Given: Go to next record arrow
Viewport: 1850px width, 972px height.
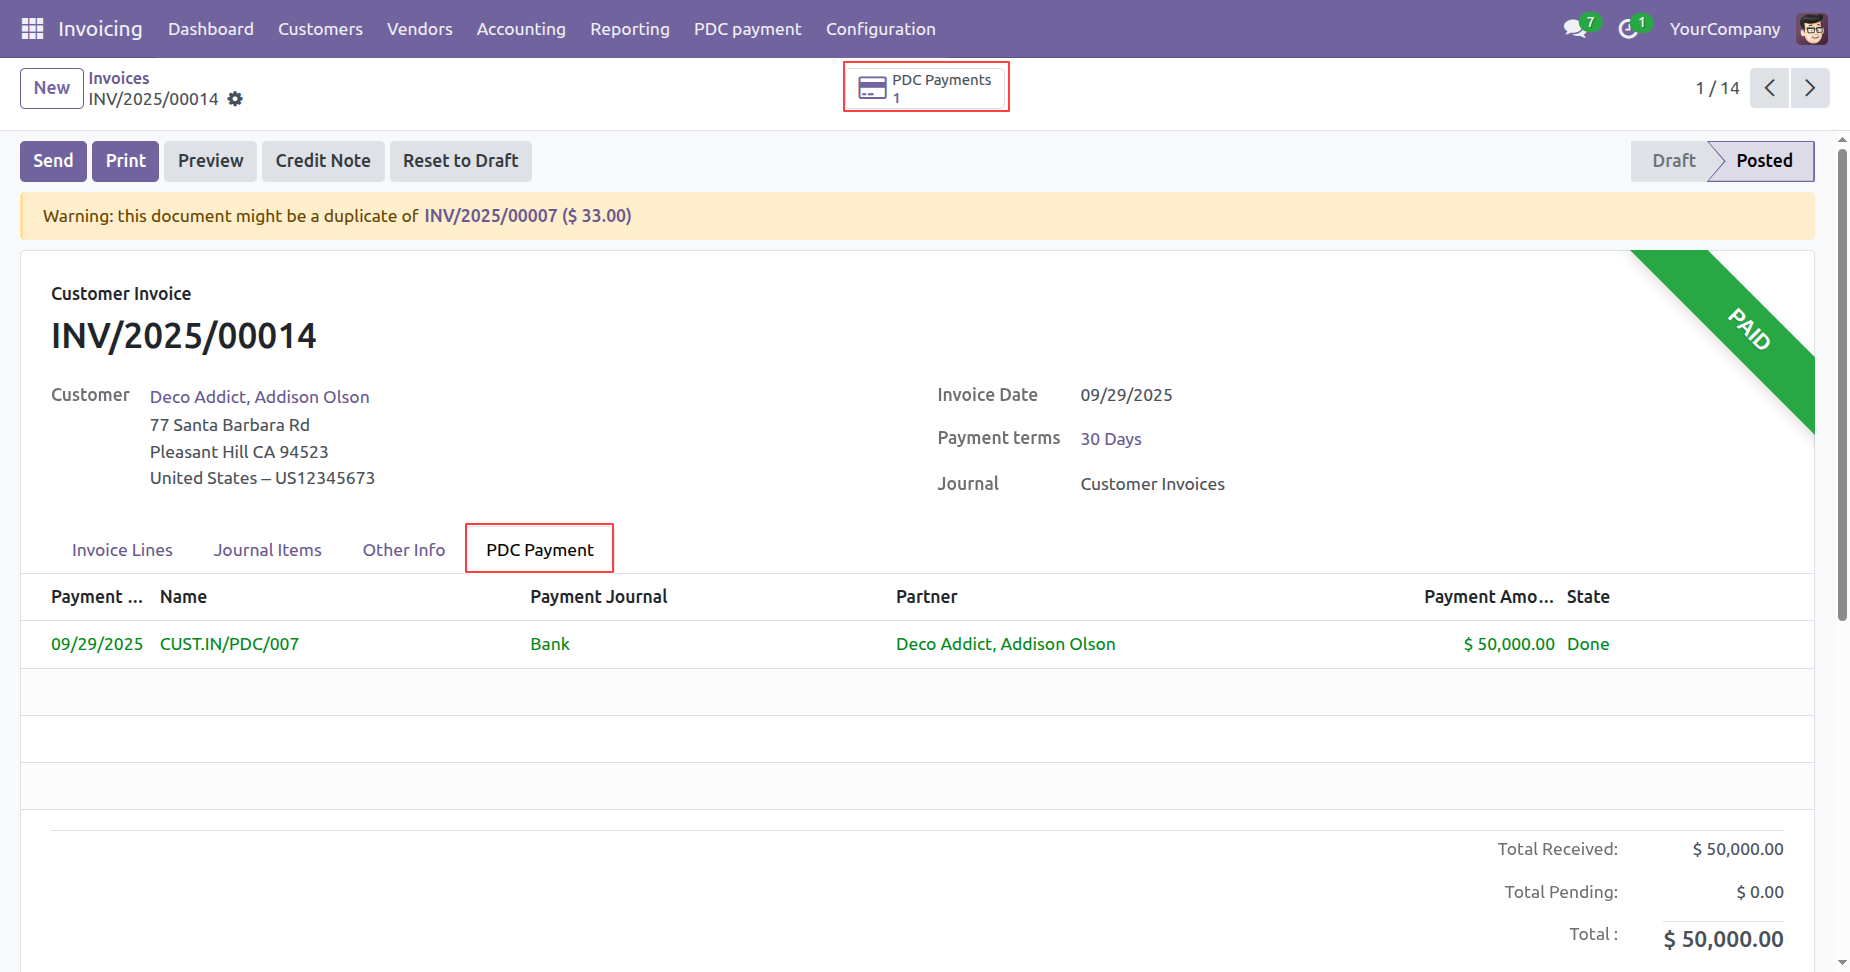Looking at the screenshot, I should (1810, 88).
